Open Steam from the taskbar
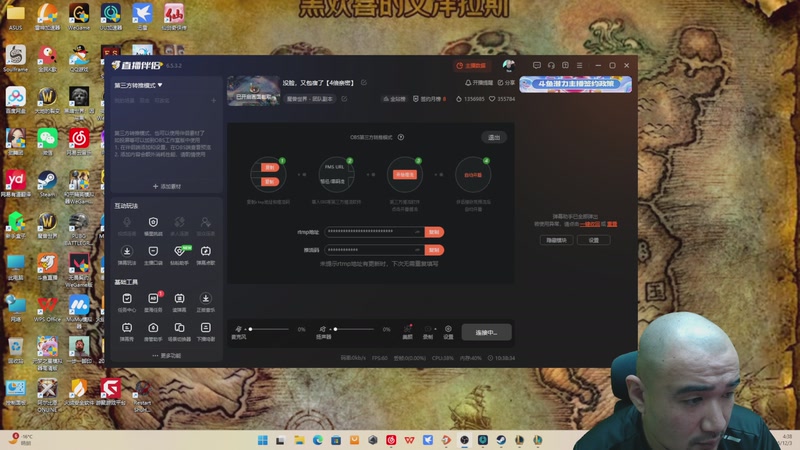 (x=501, y=440)
